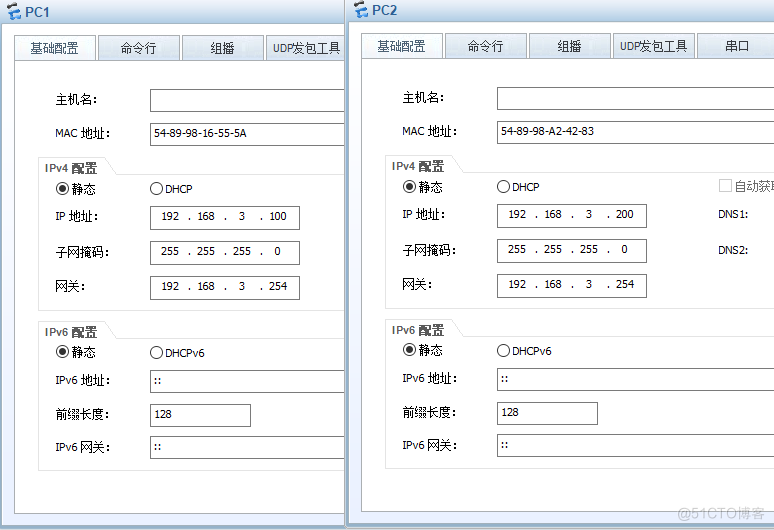
Task: Click the MAC 地址 field in PC2
Action: pos(635,132)
